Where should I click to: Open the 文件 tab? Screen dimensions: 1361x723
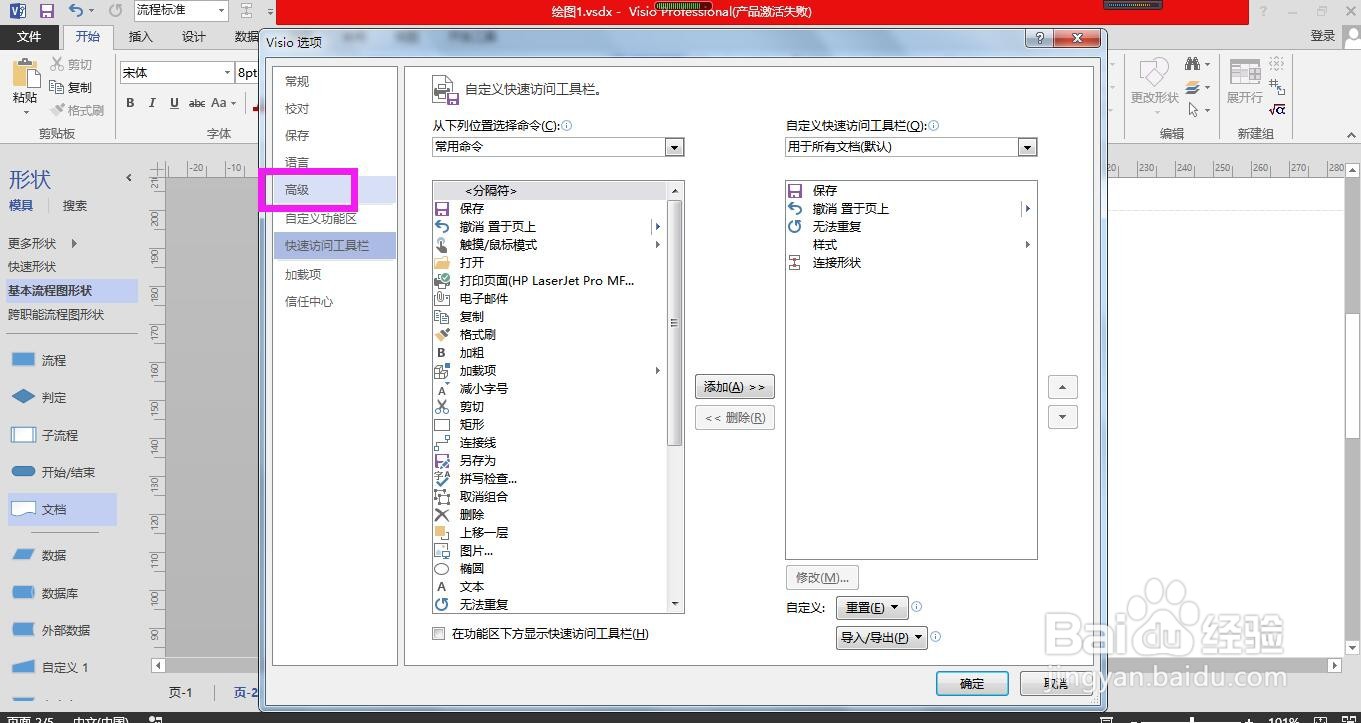tap(29, 36)
